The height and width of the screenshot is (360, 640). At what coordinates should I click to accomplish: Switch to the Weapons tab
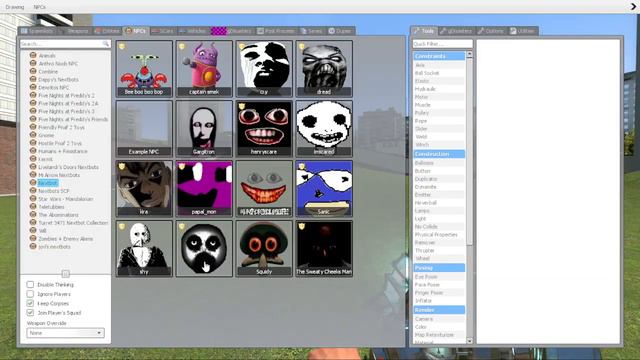pyautogui.click(x=75, y=31)
